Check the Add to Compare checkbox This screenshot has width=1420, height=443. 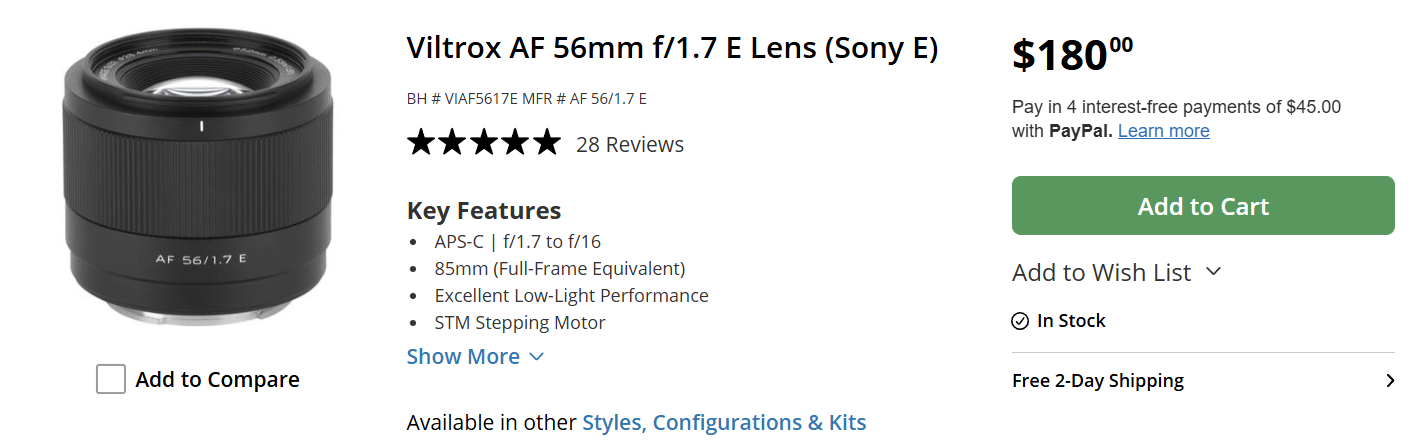coord(111,379)
